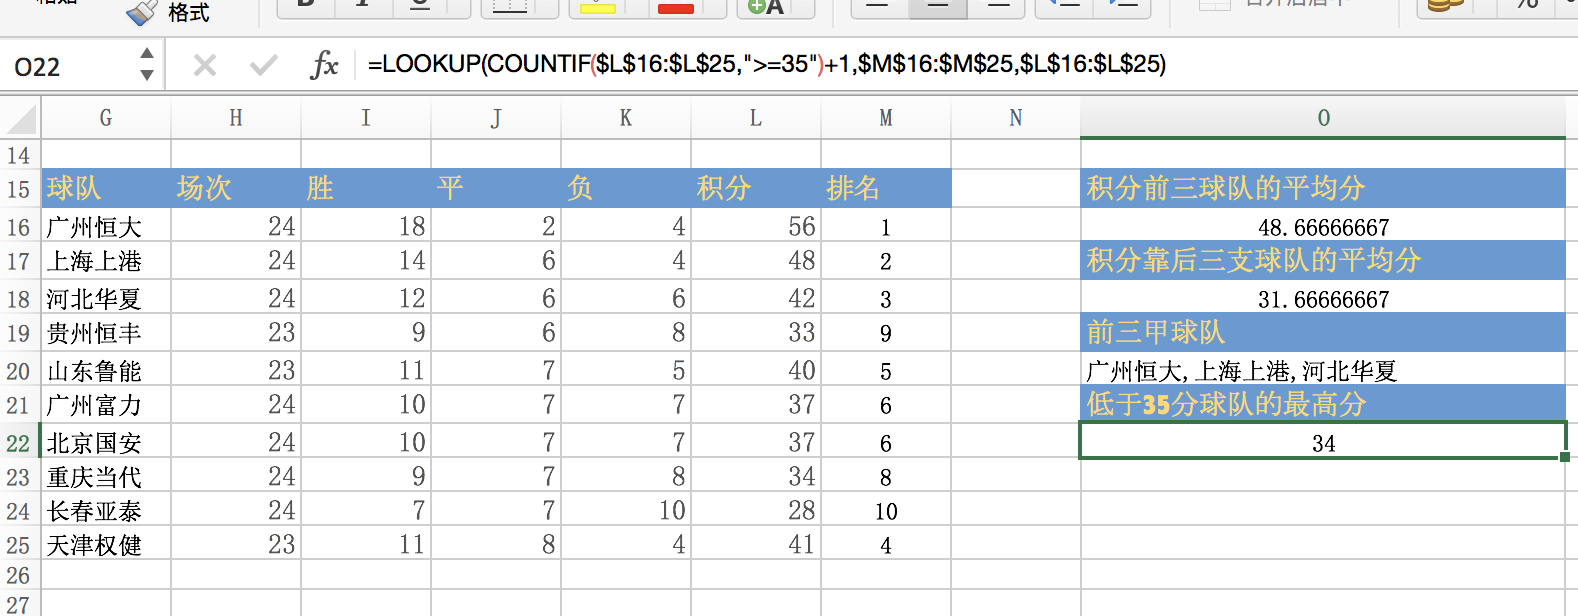This screenshot has height=616, width=1578.
Task: Select column H header
Action: coord(236,118)
